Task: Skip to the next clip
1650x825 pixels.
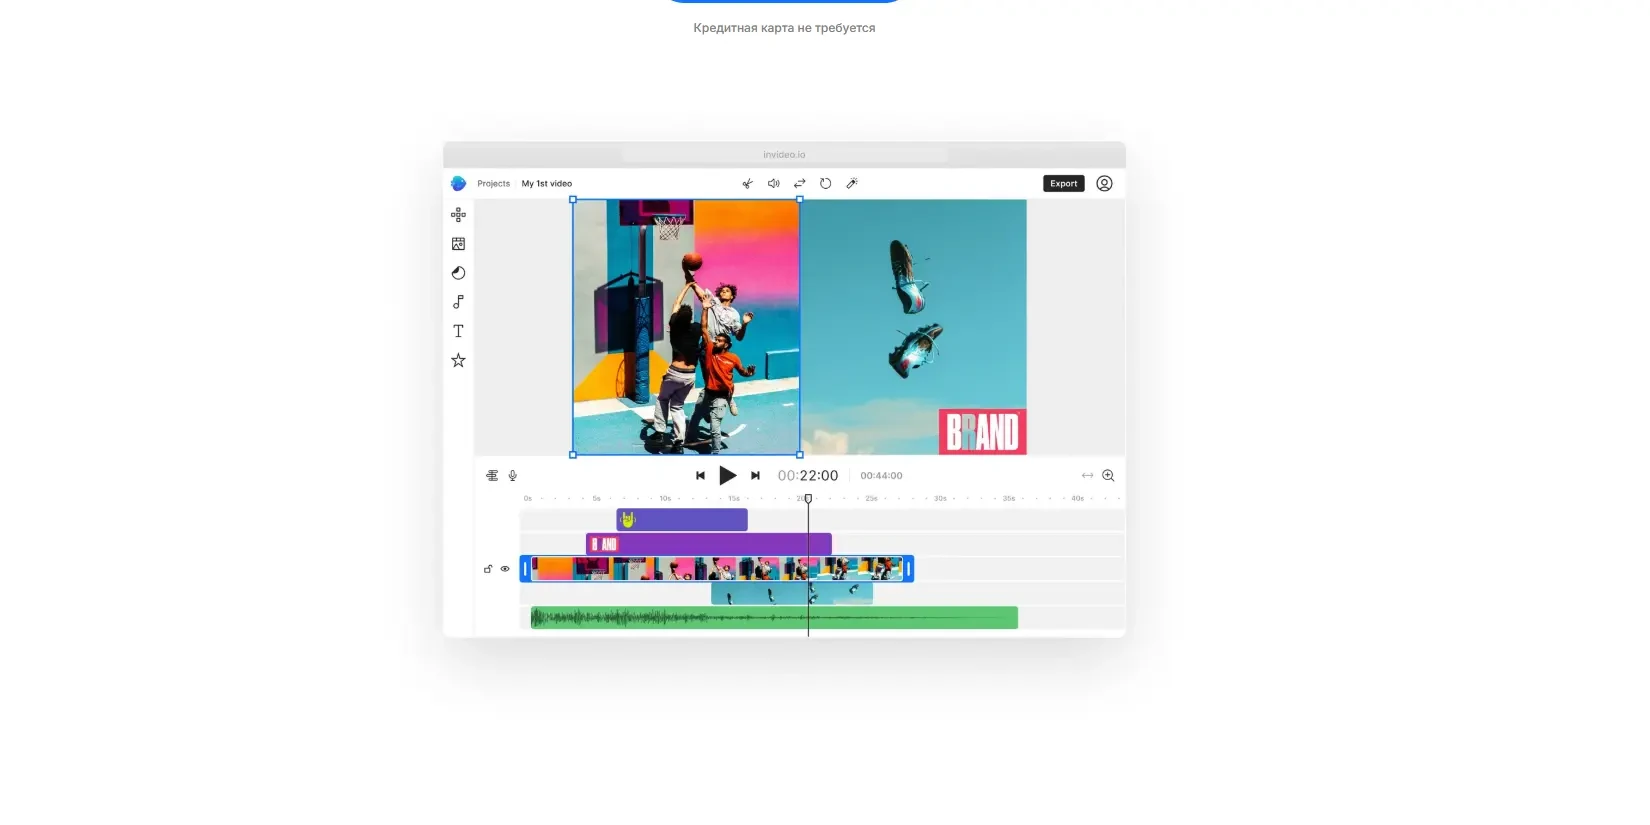Action: click(756, 476)
